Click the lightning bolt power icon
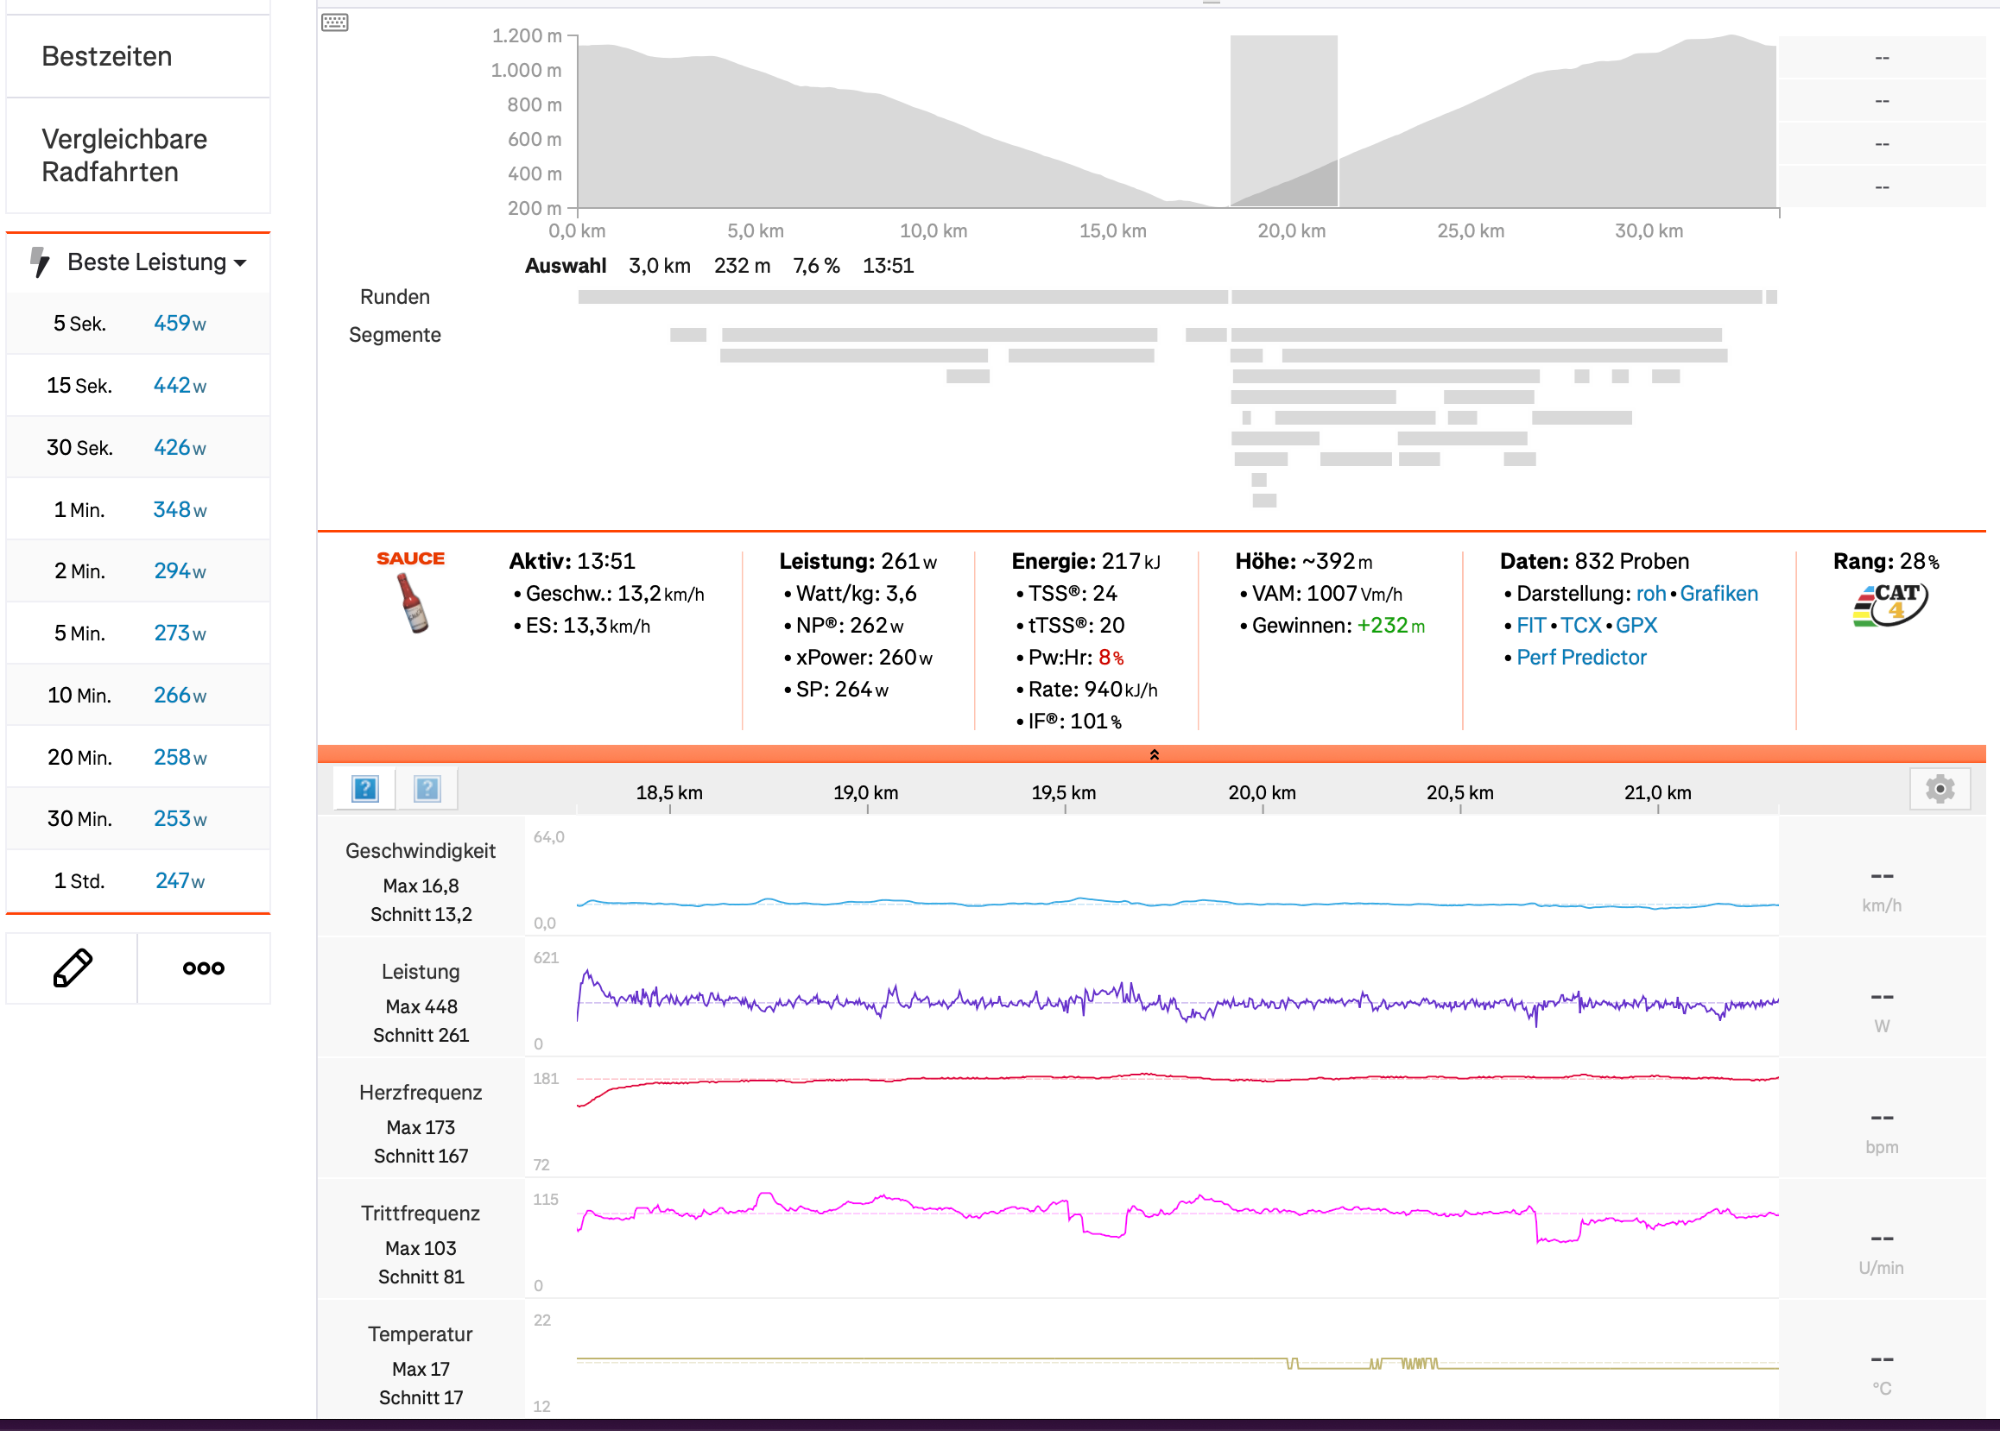 pyautogui.click(x=40, y=262)
